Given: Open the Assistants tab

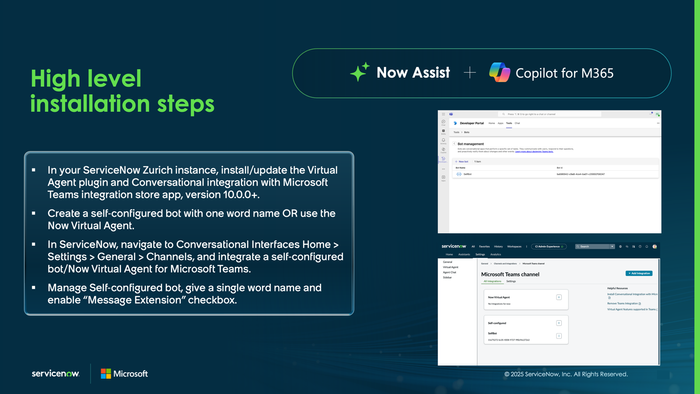Looking at the screenshot, I should (464, 254).
